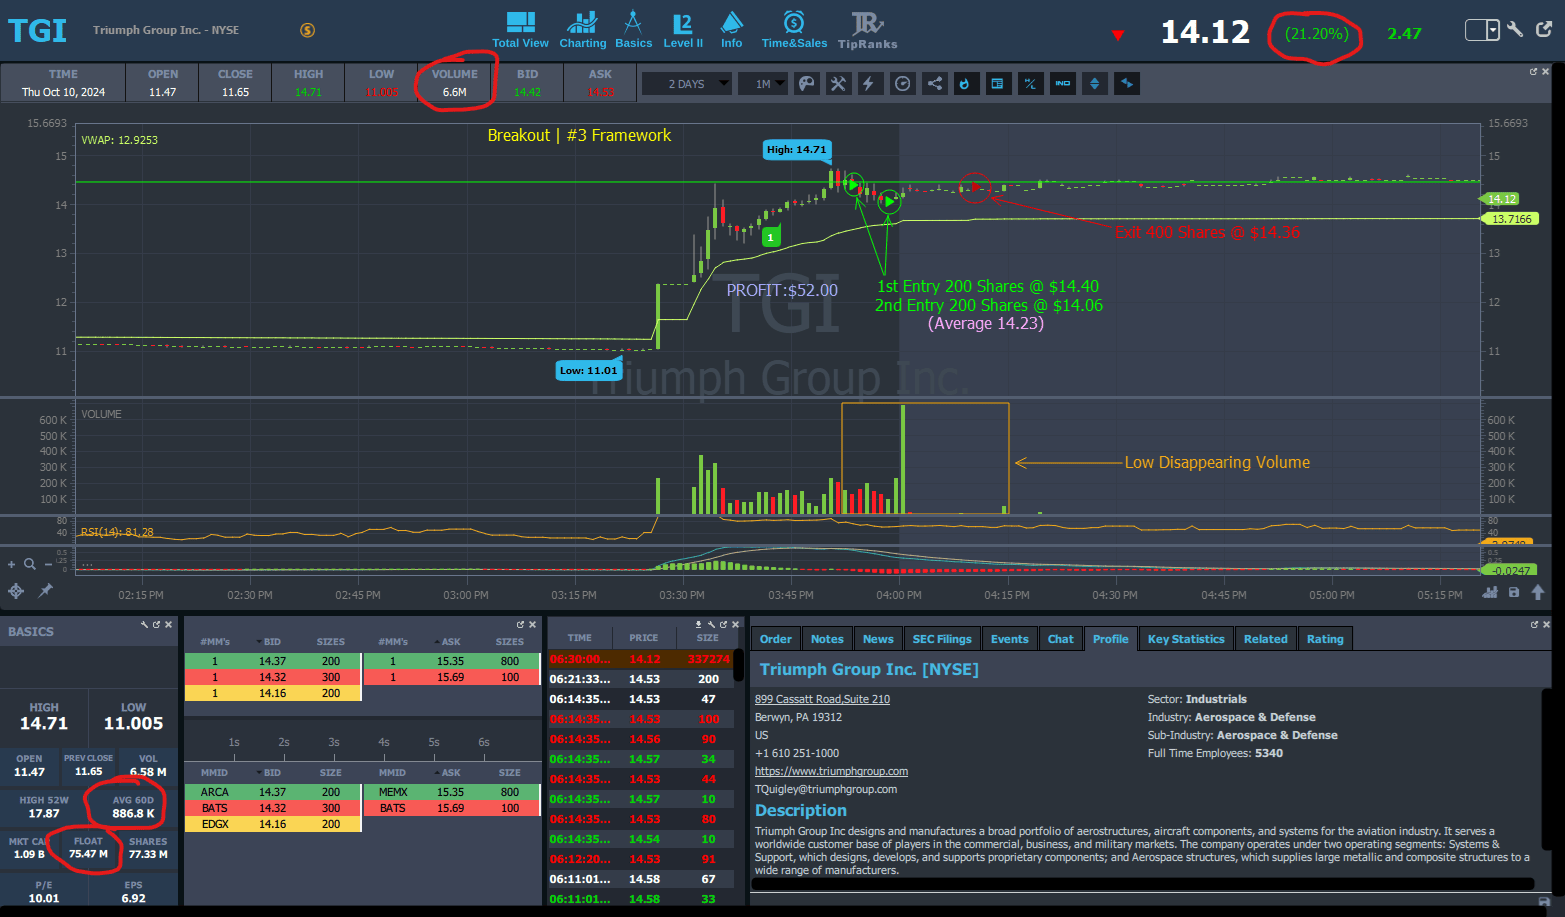Click the TGI ticker symbol in header
The height and width of the screenshot is (917, 1565).
tap(37, 31)
